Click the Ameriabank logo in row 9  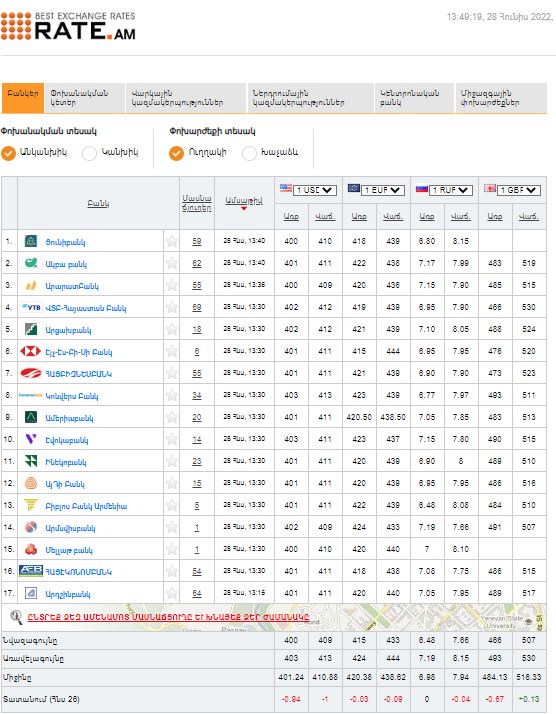click(x=31, y=417)
